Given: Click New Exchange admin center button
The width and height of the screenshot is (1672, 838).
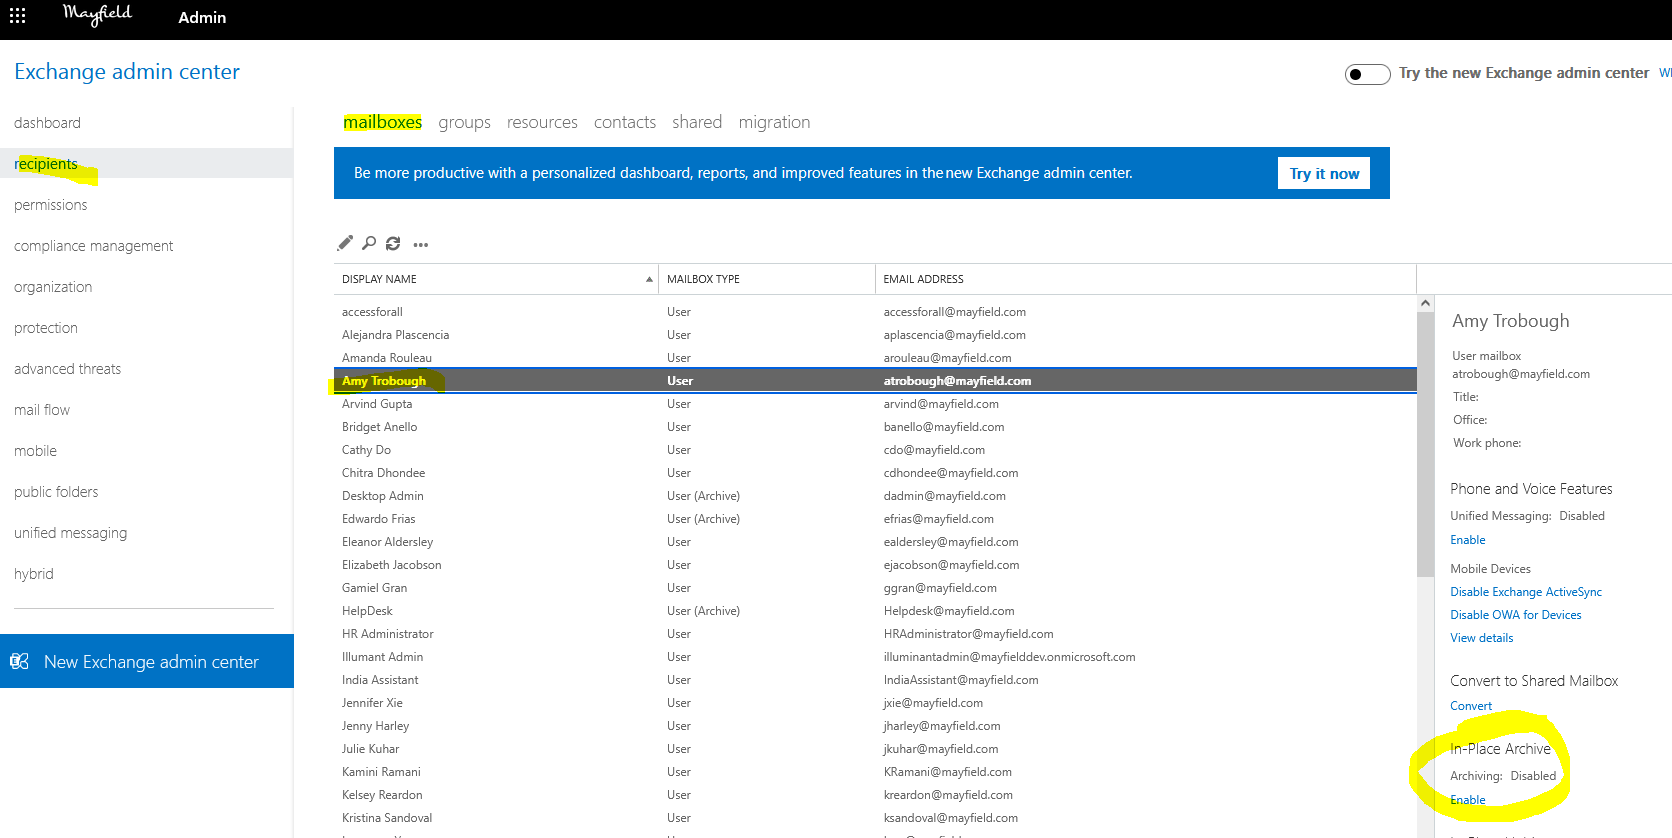Looking at the screenshot, I should 147,661.
